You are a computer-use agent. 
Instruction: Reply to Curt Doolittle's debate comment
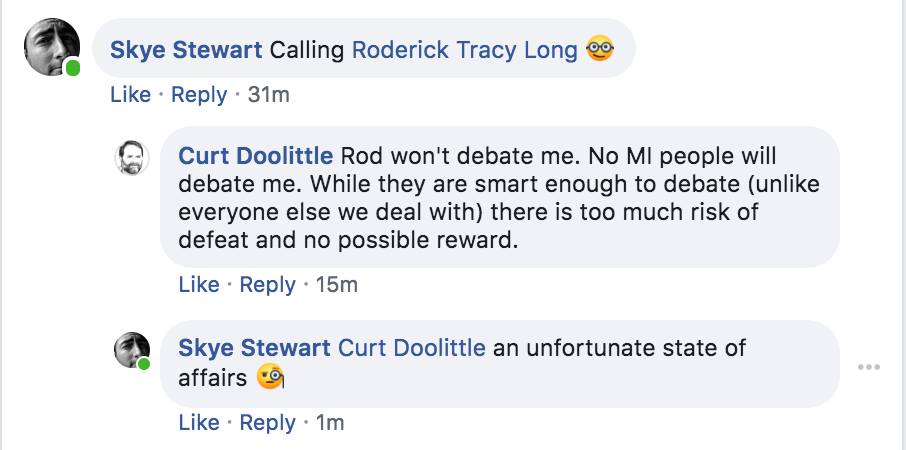coord(267,285)
